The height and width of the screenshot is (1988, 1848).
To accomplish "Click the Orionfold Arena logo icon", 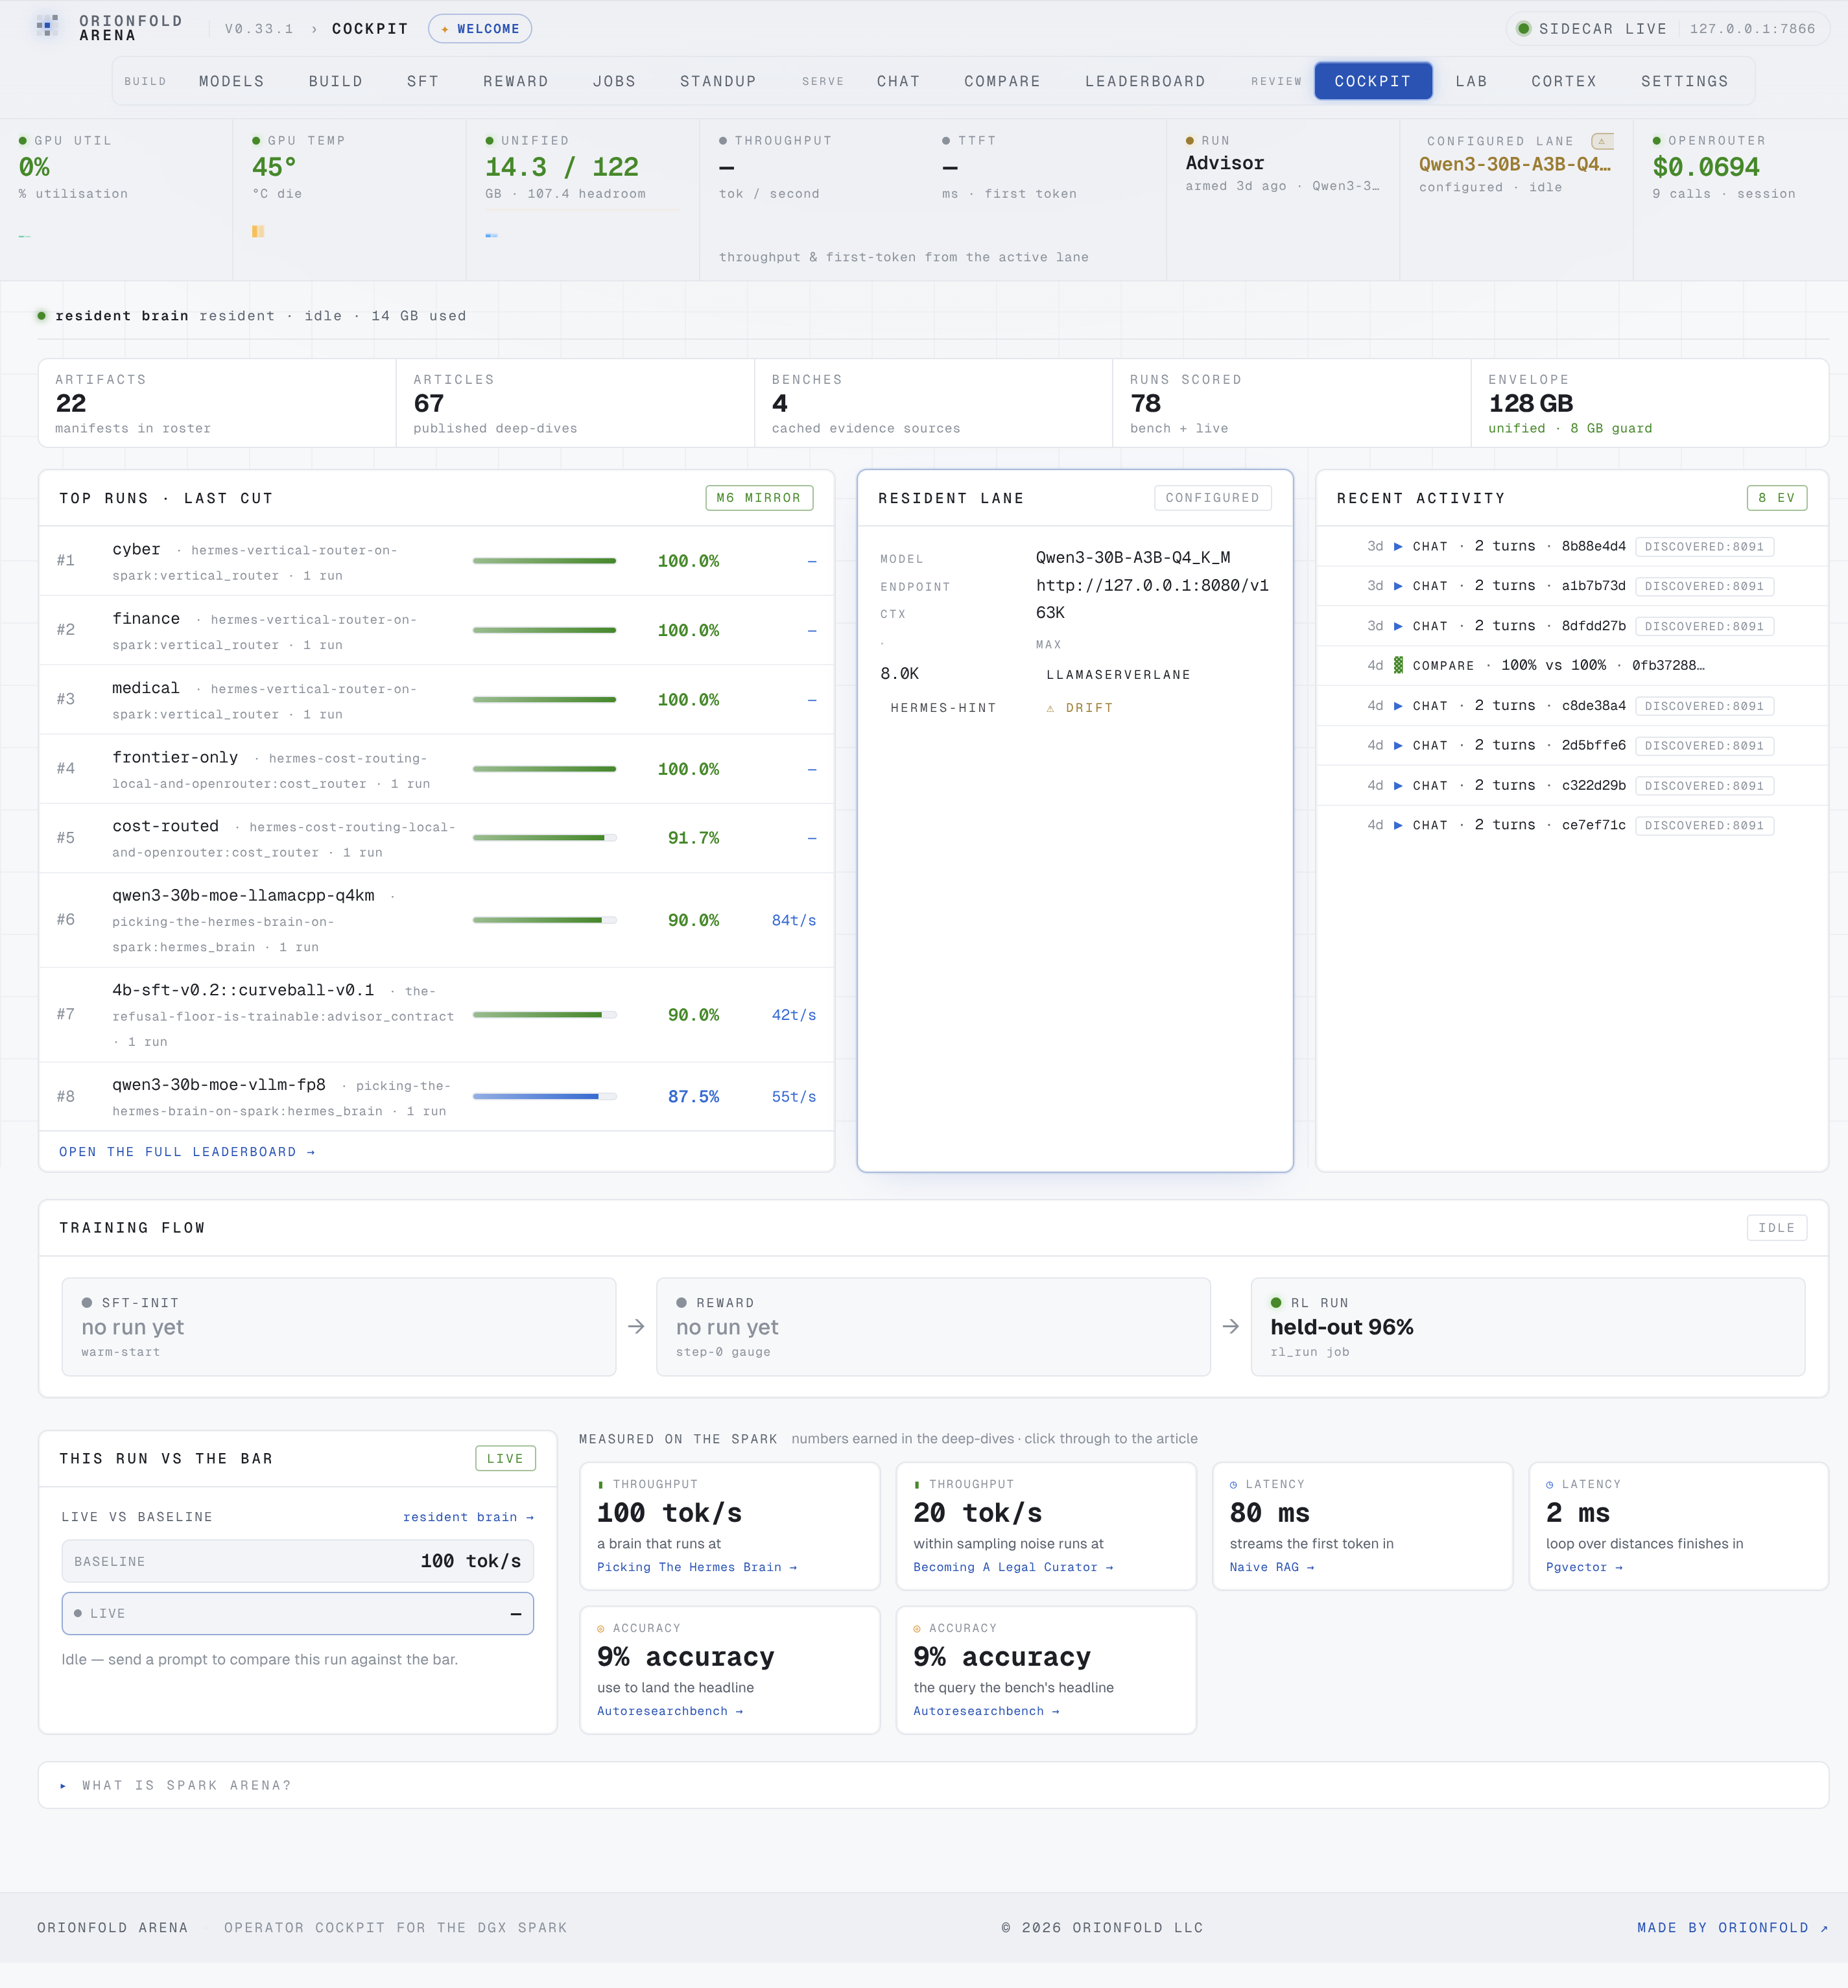I will point(47,27).
